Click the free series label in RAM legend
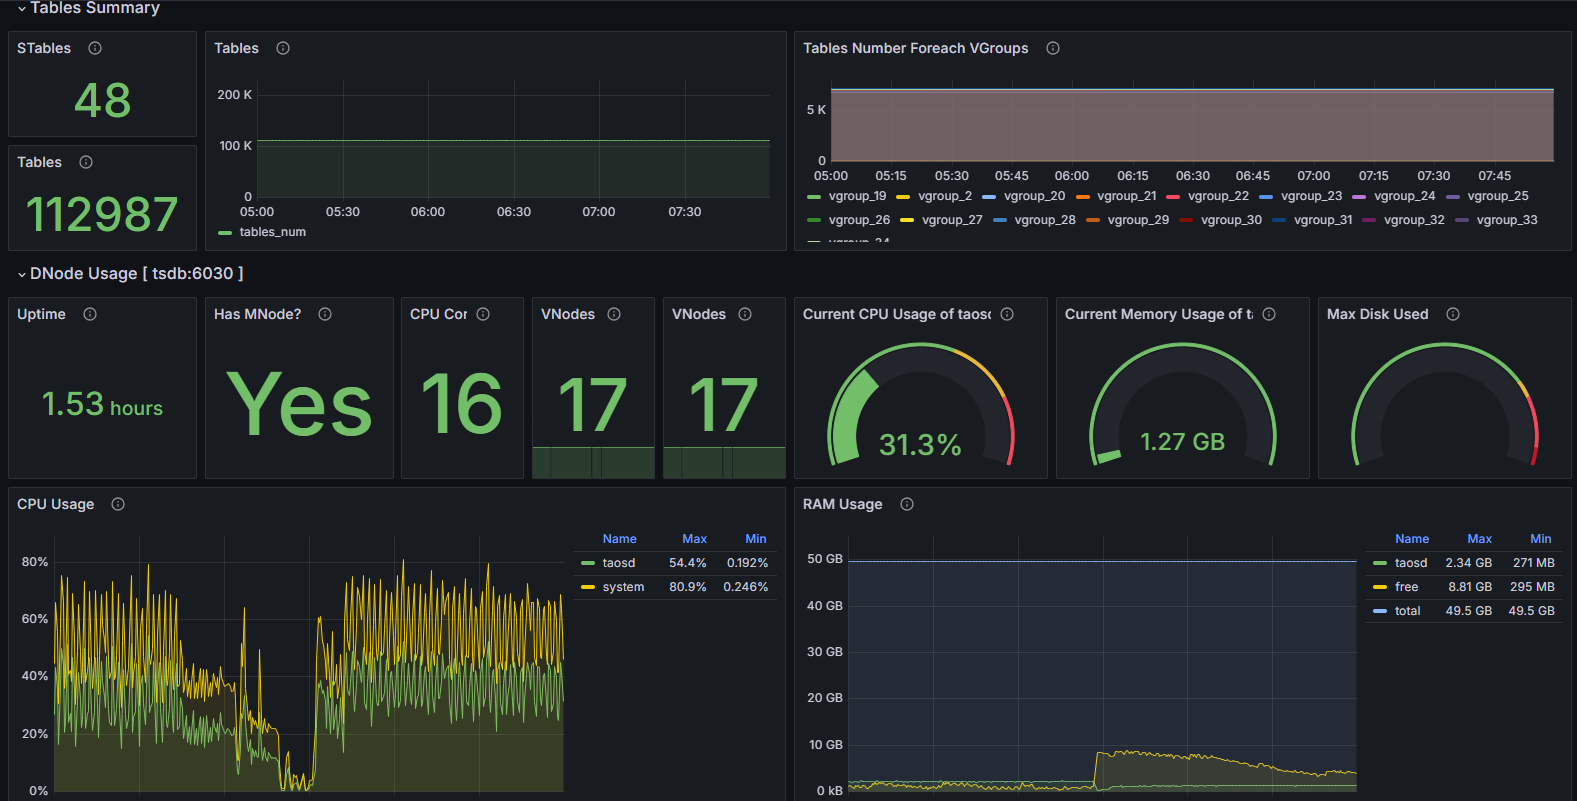 pyautogui.click(x=1406, y=587)
